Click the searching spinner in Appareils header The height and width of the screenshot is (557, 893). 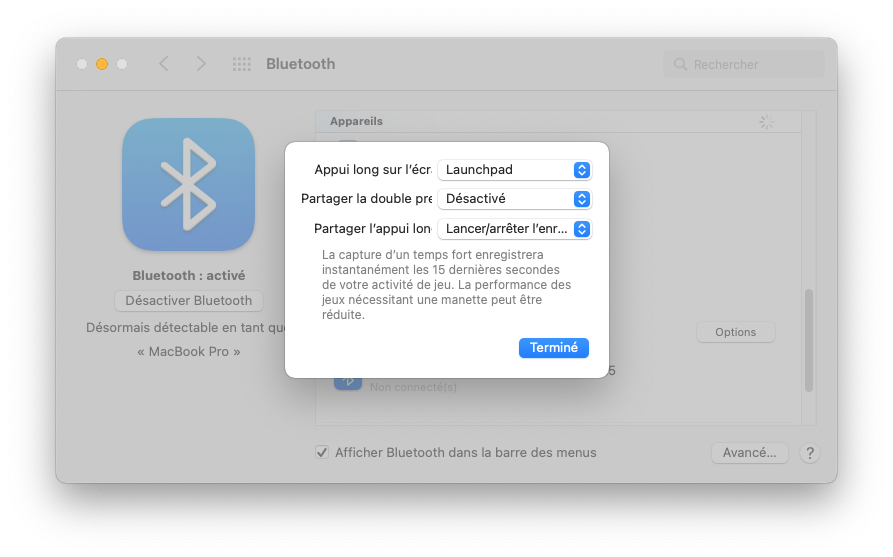coord(767,122)
